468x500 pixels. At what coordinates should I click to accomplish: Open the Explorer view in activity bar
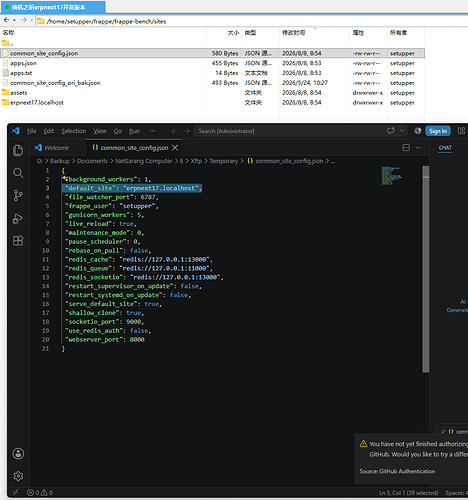point(18,150)
